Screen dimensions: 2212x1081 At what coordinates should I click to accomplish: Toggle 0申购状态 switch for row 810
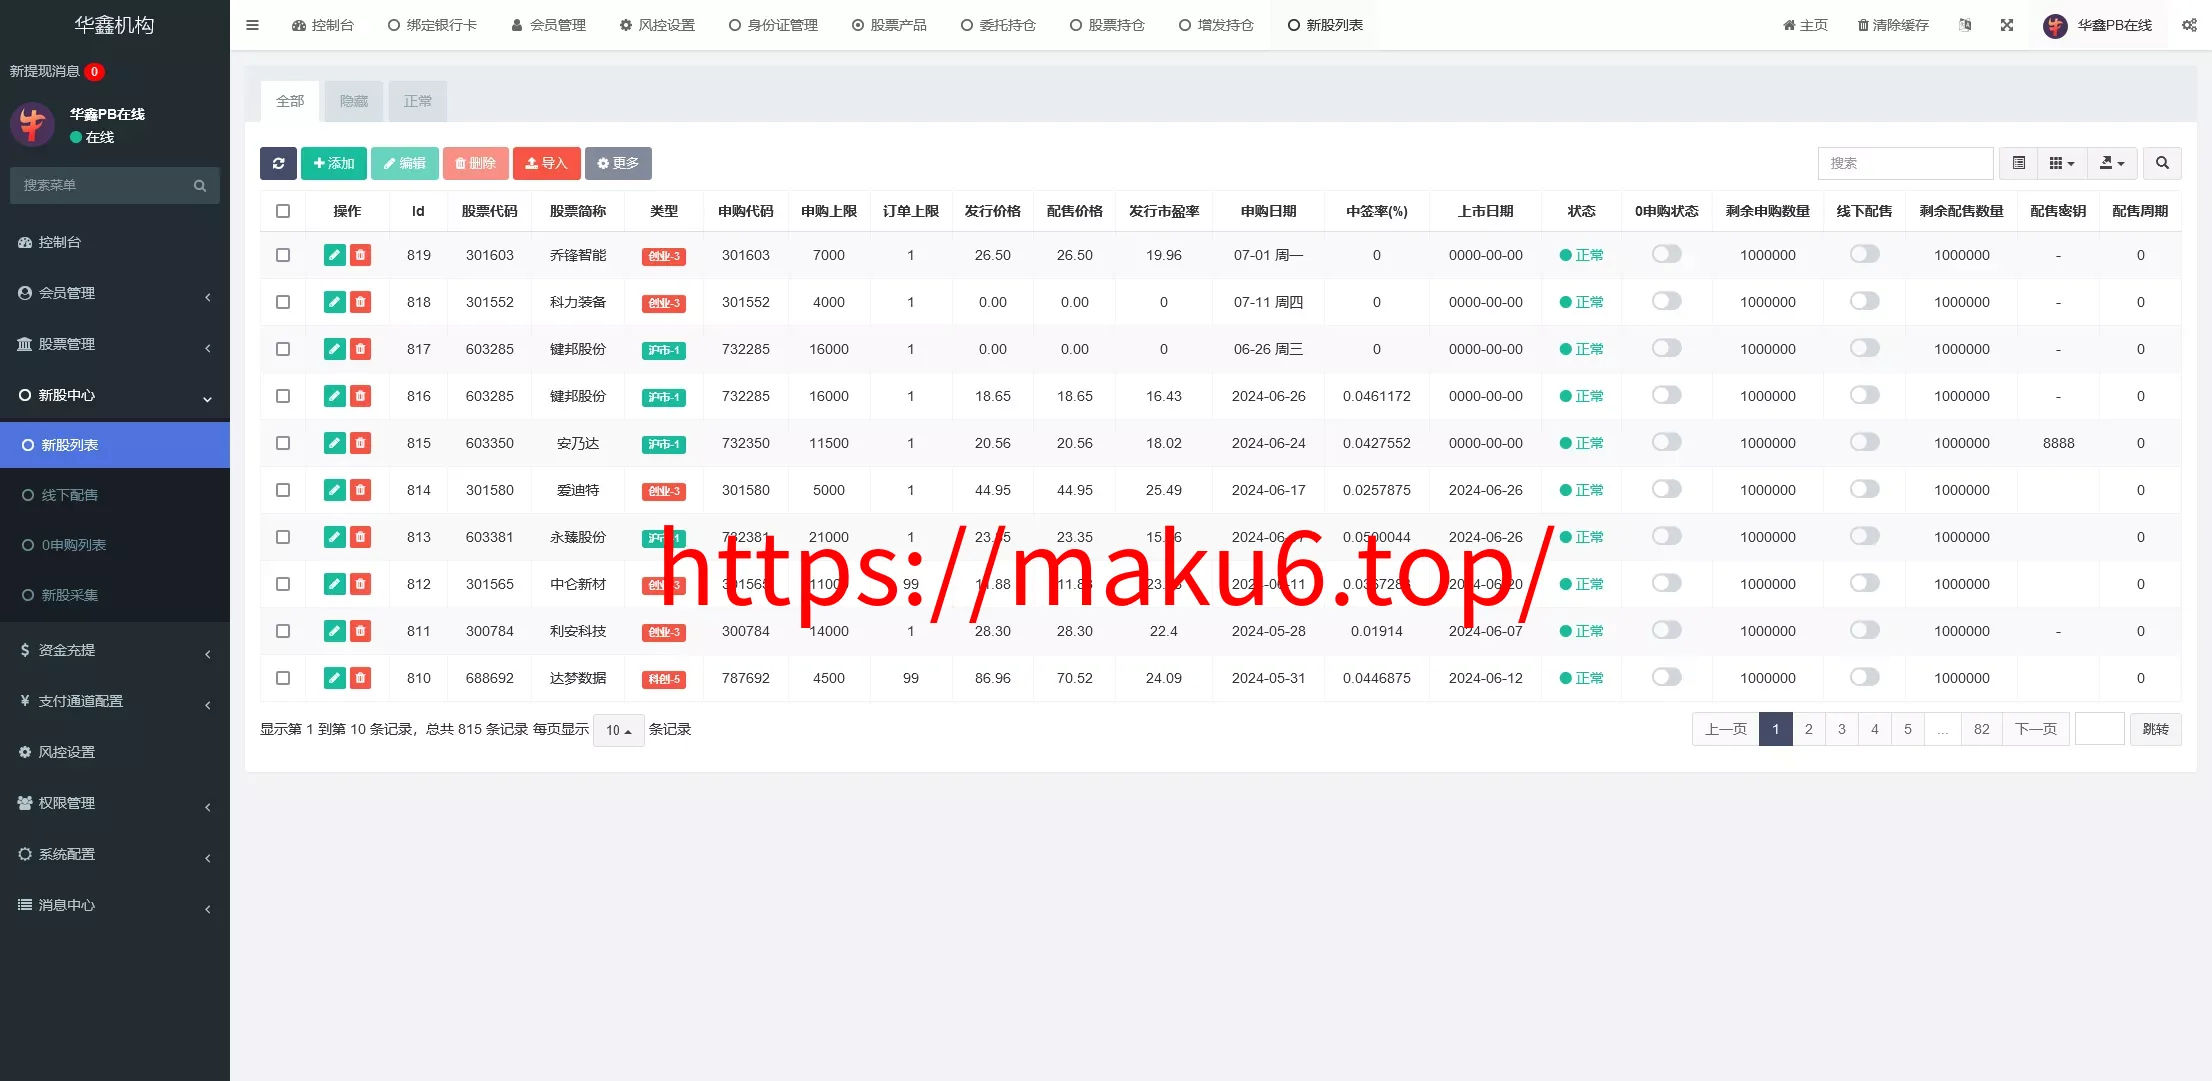point(1666,677)
